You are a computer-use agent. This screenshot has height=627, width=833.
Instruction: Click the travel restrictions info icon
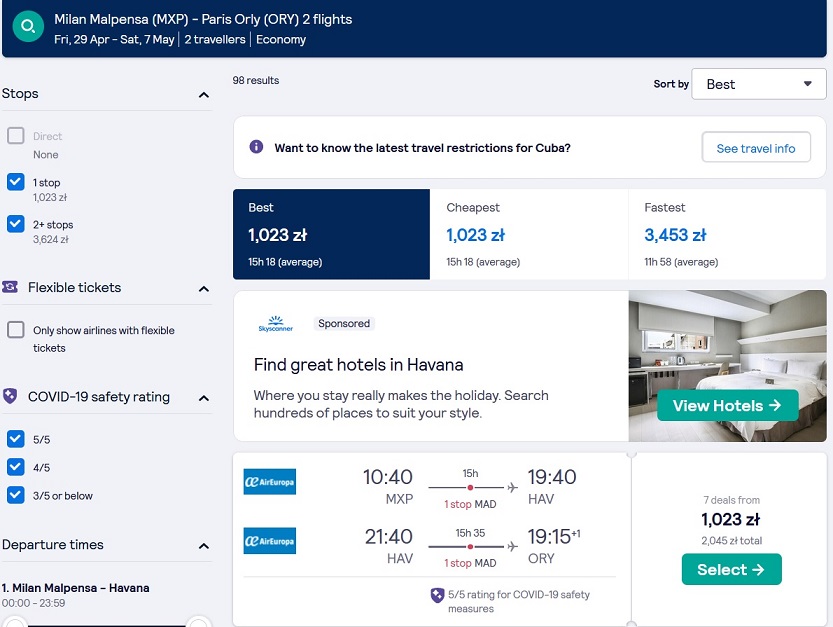click(256, 147)
